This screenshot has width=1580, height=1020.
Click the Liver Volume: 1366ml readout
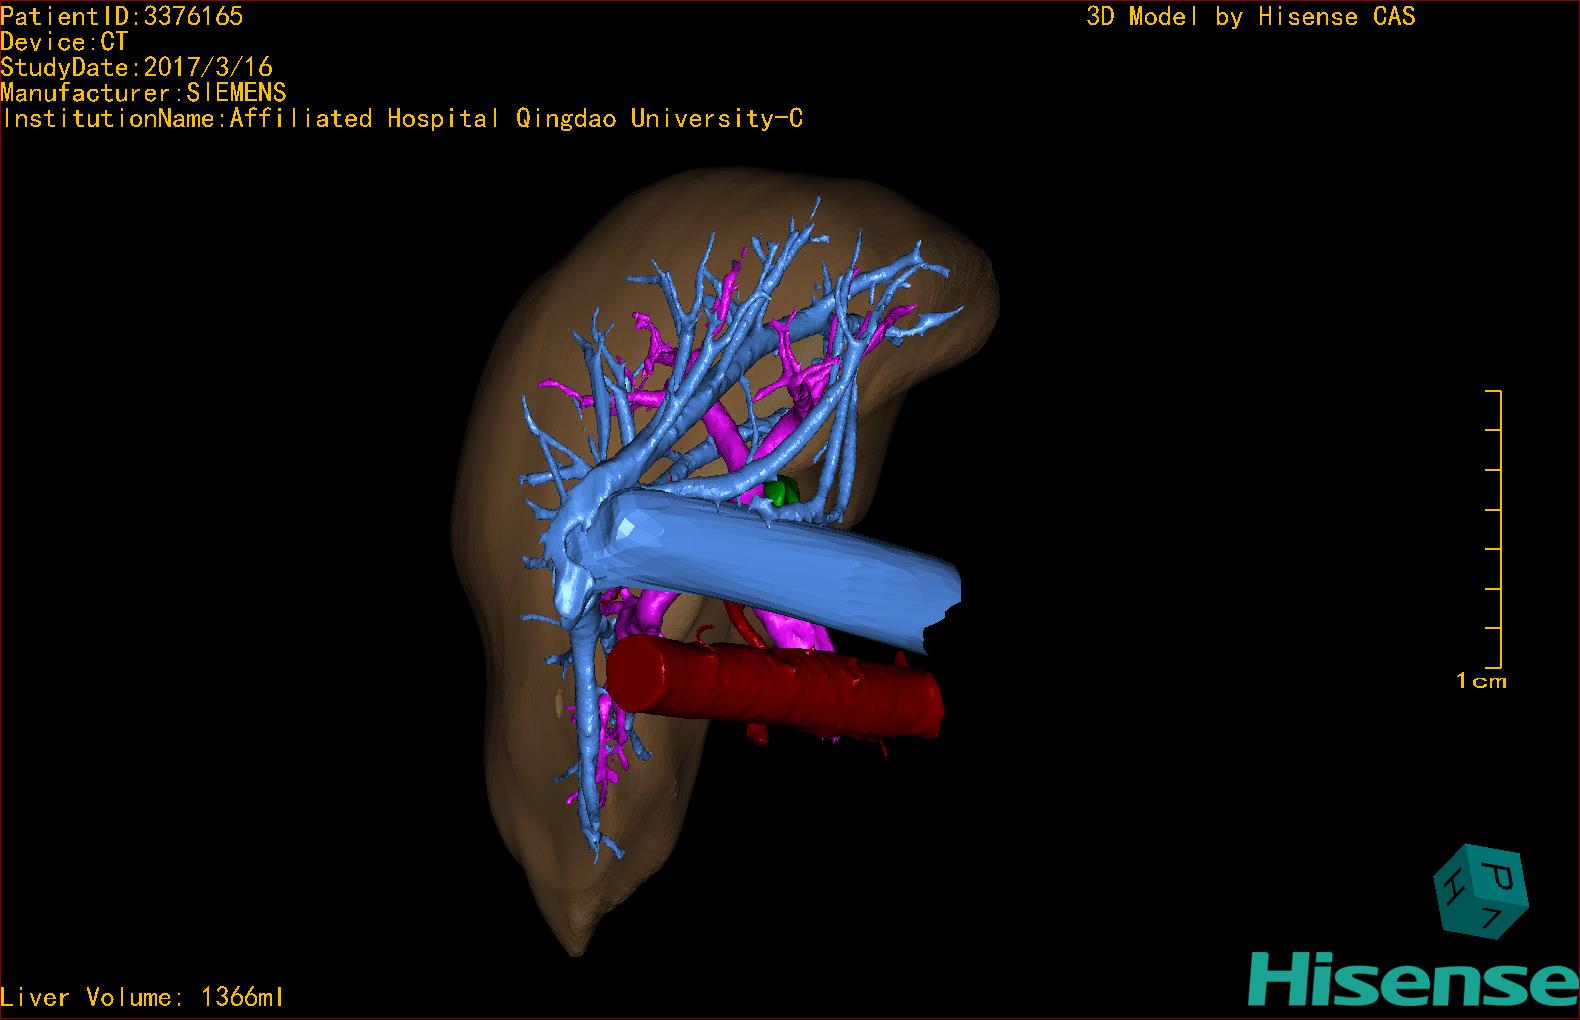click(142, 997)
